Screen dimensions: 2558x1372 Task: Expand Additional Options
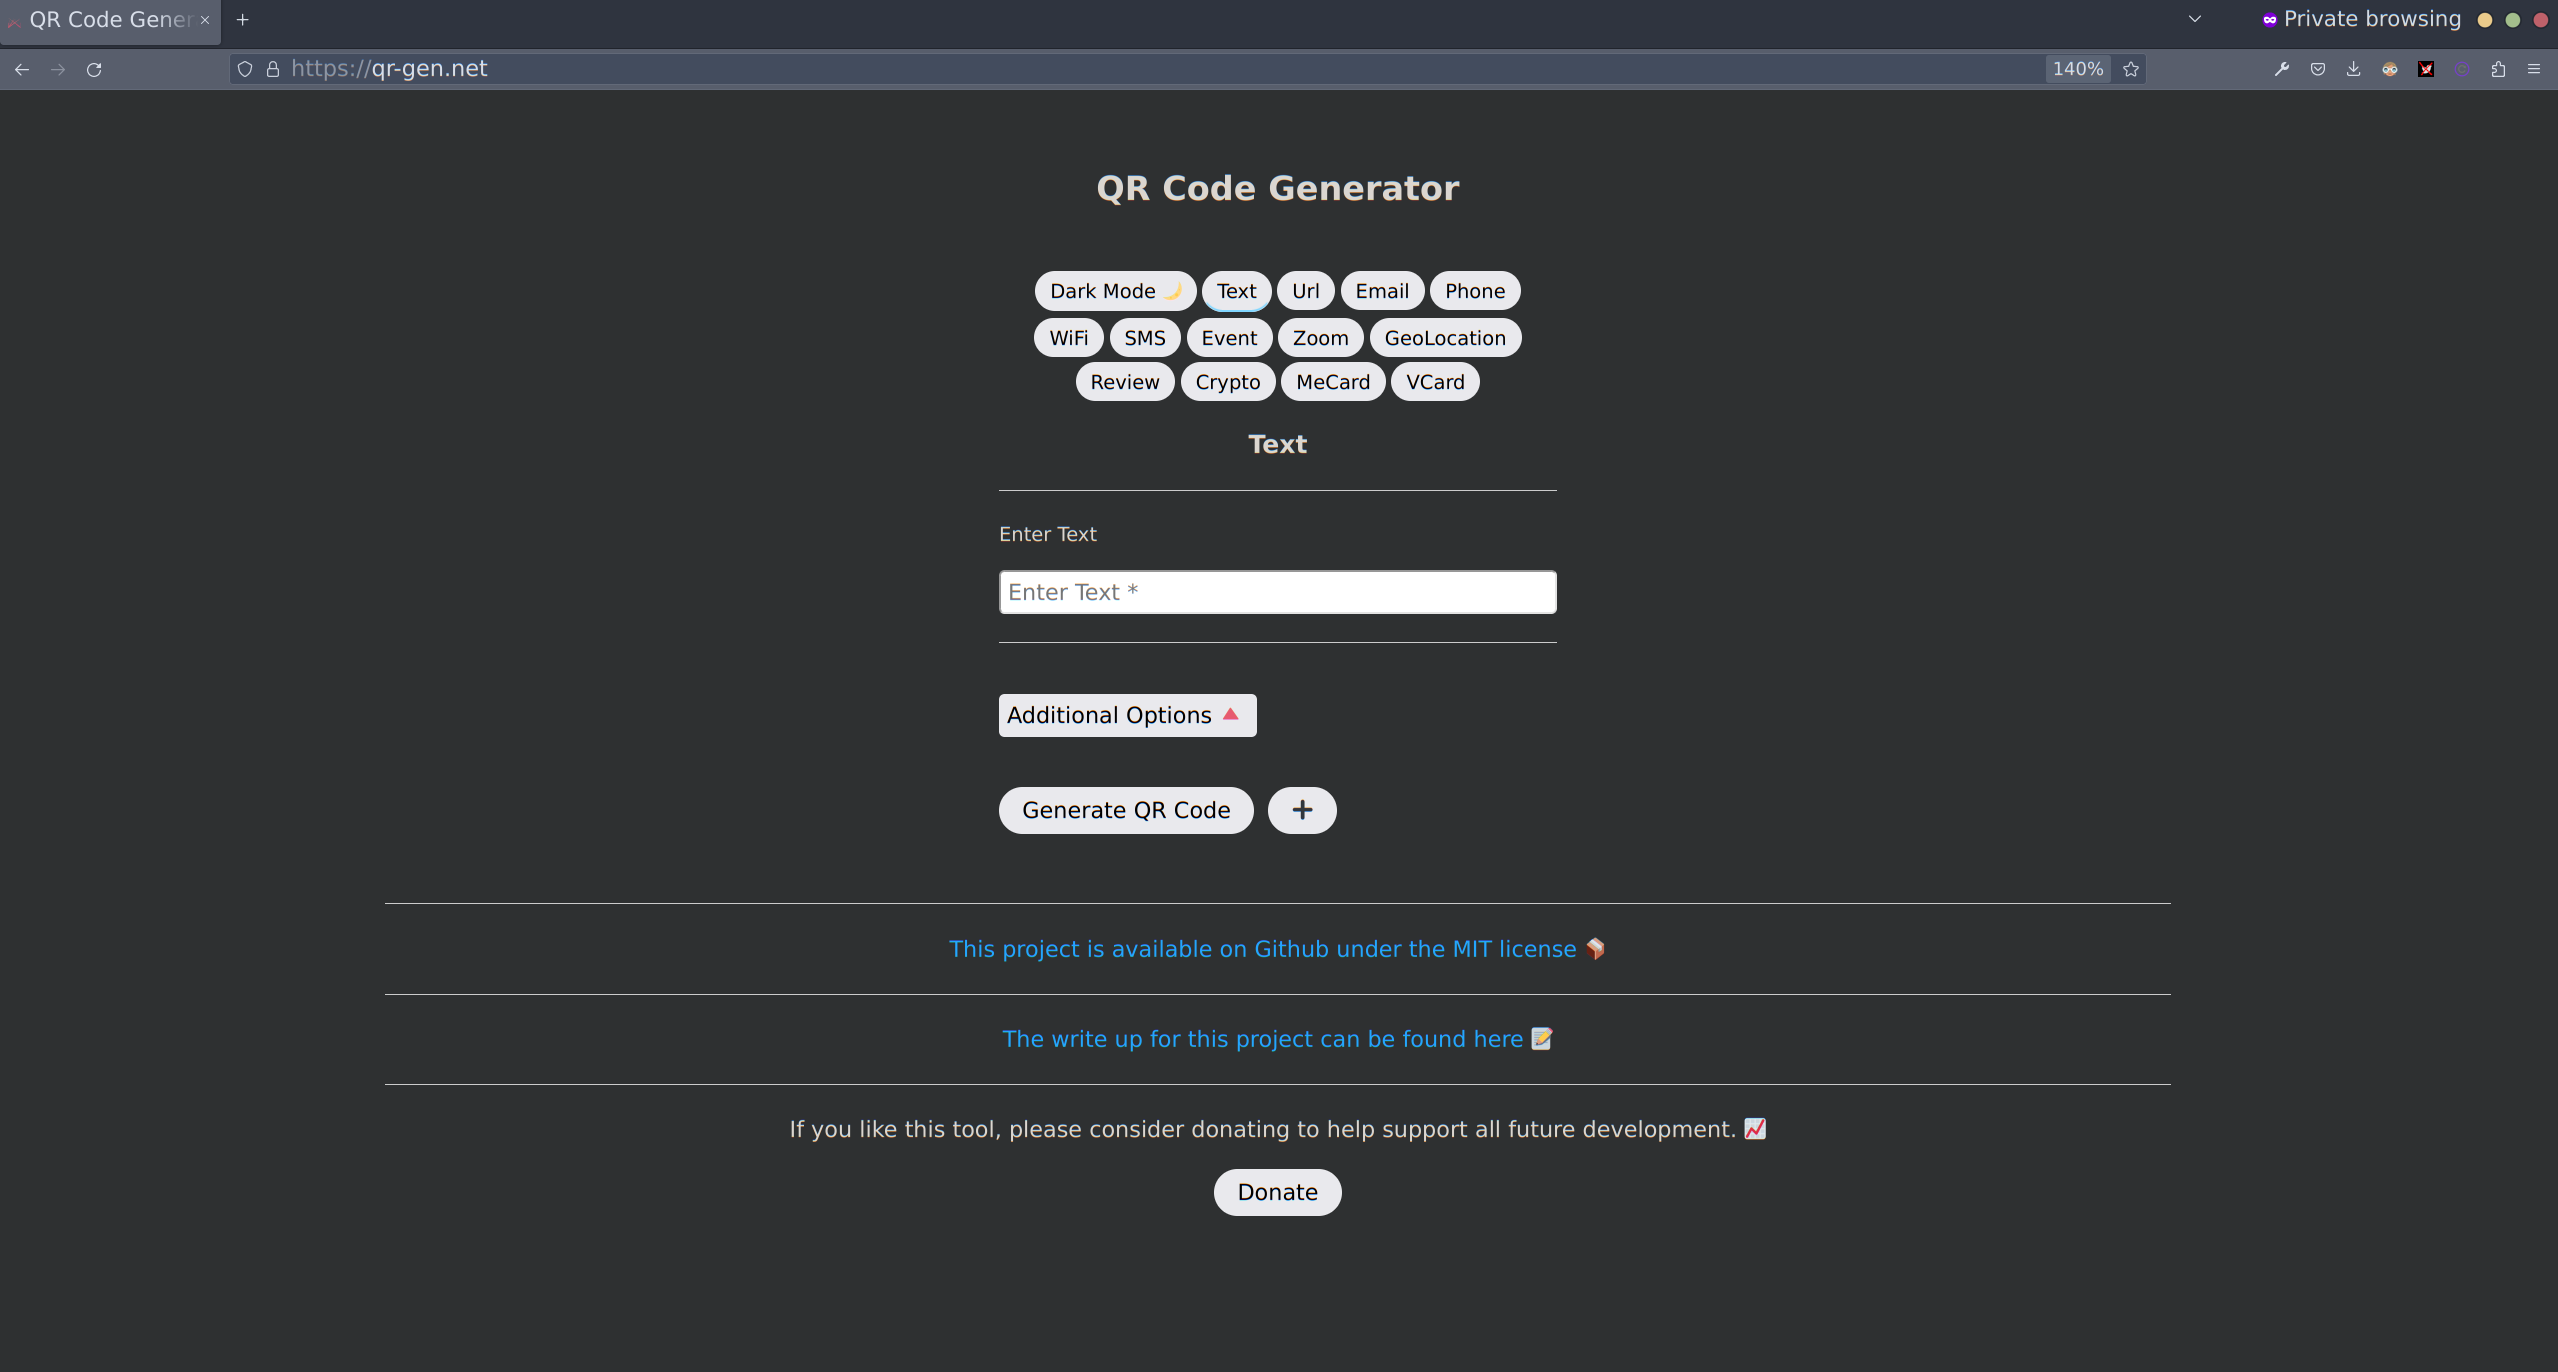[x=1126, y=715]
